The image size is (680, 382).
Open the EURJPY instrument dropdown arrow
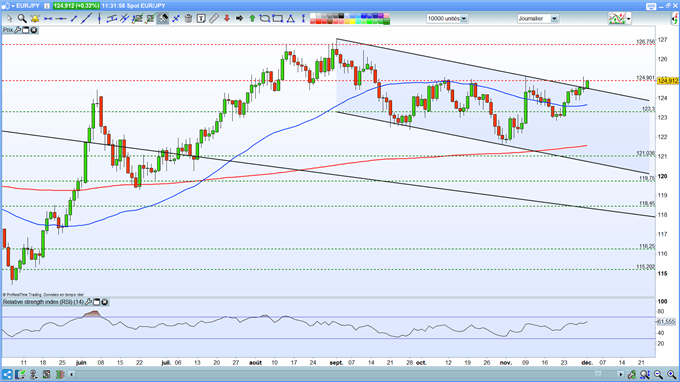click(13, 6)
